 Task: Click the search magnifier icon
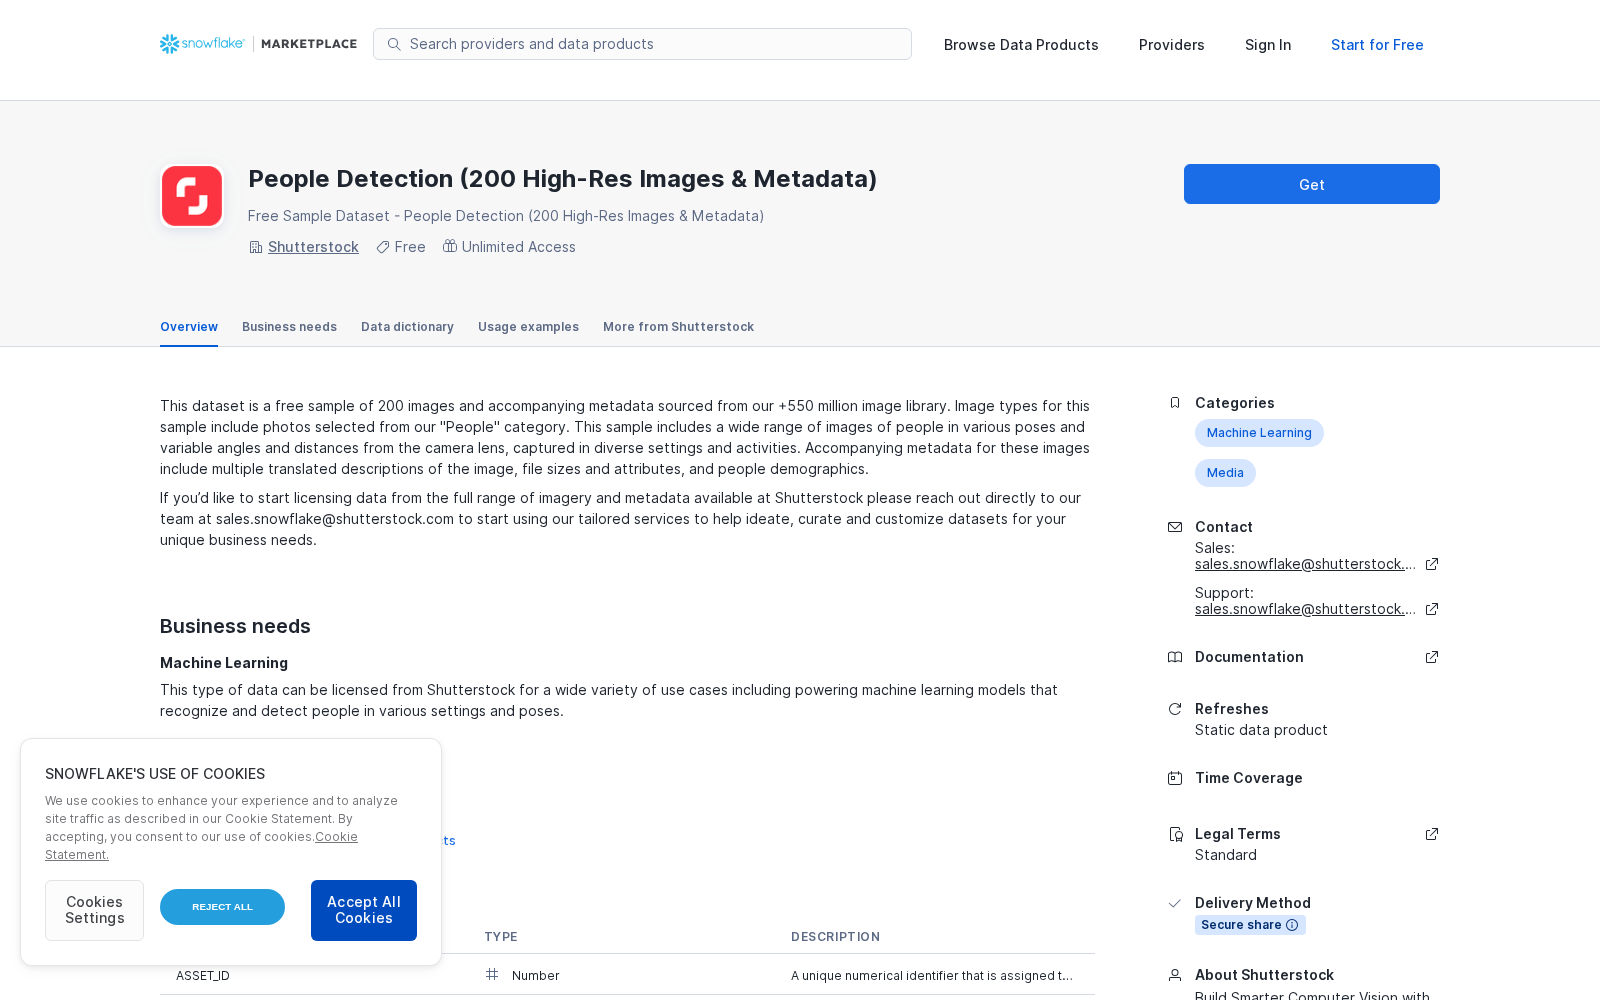coord(394,44)
